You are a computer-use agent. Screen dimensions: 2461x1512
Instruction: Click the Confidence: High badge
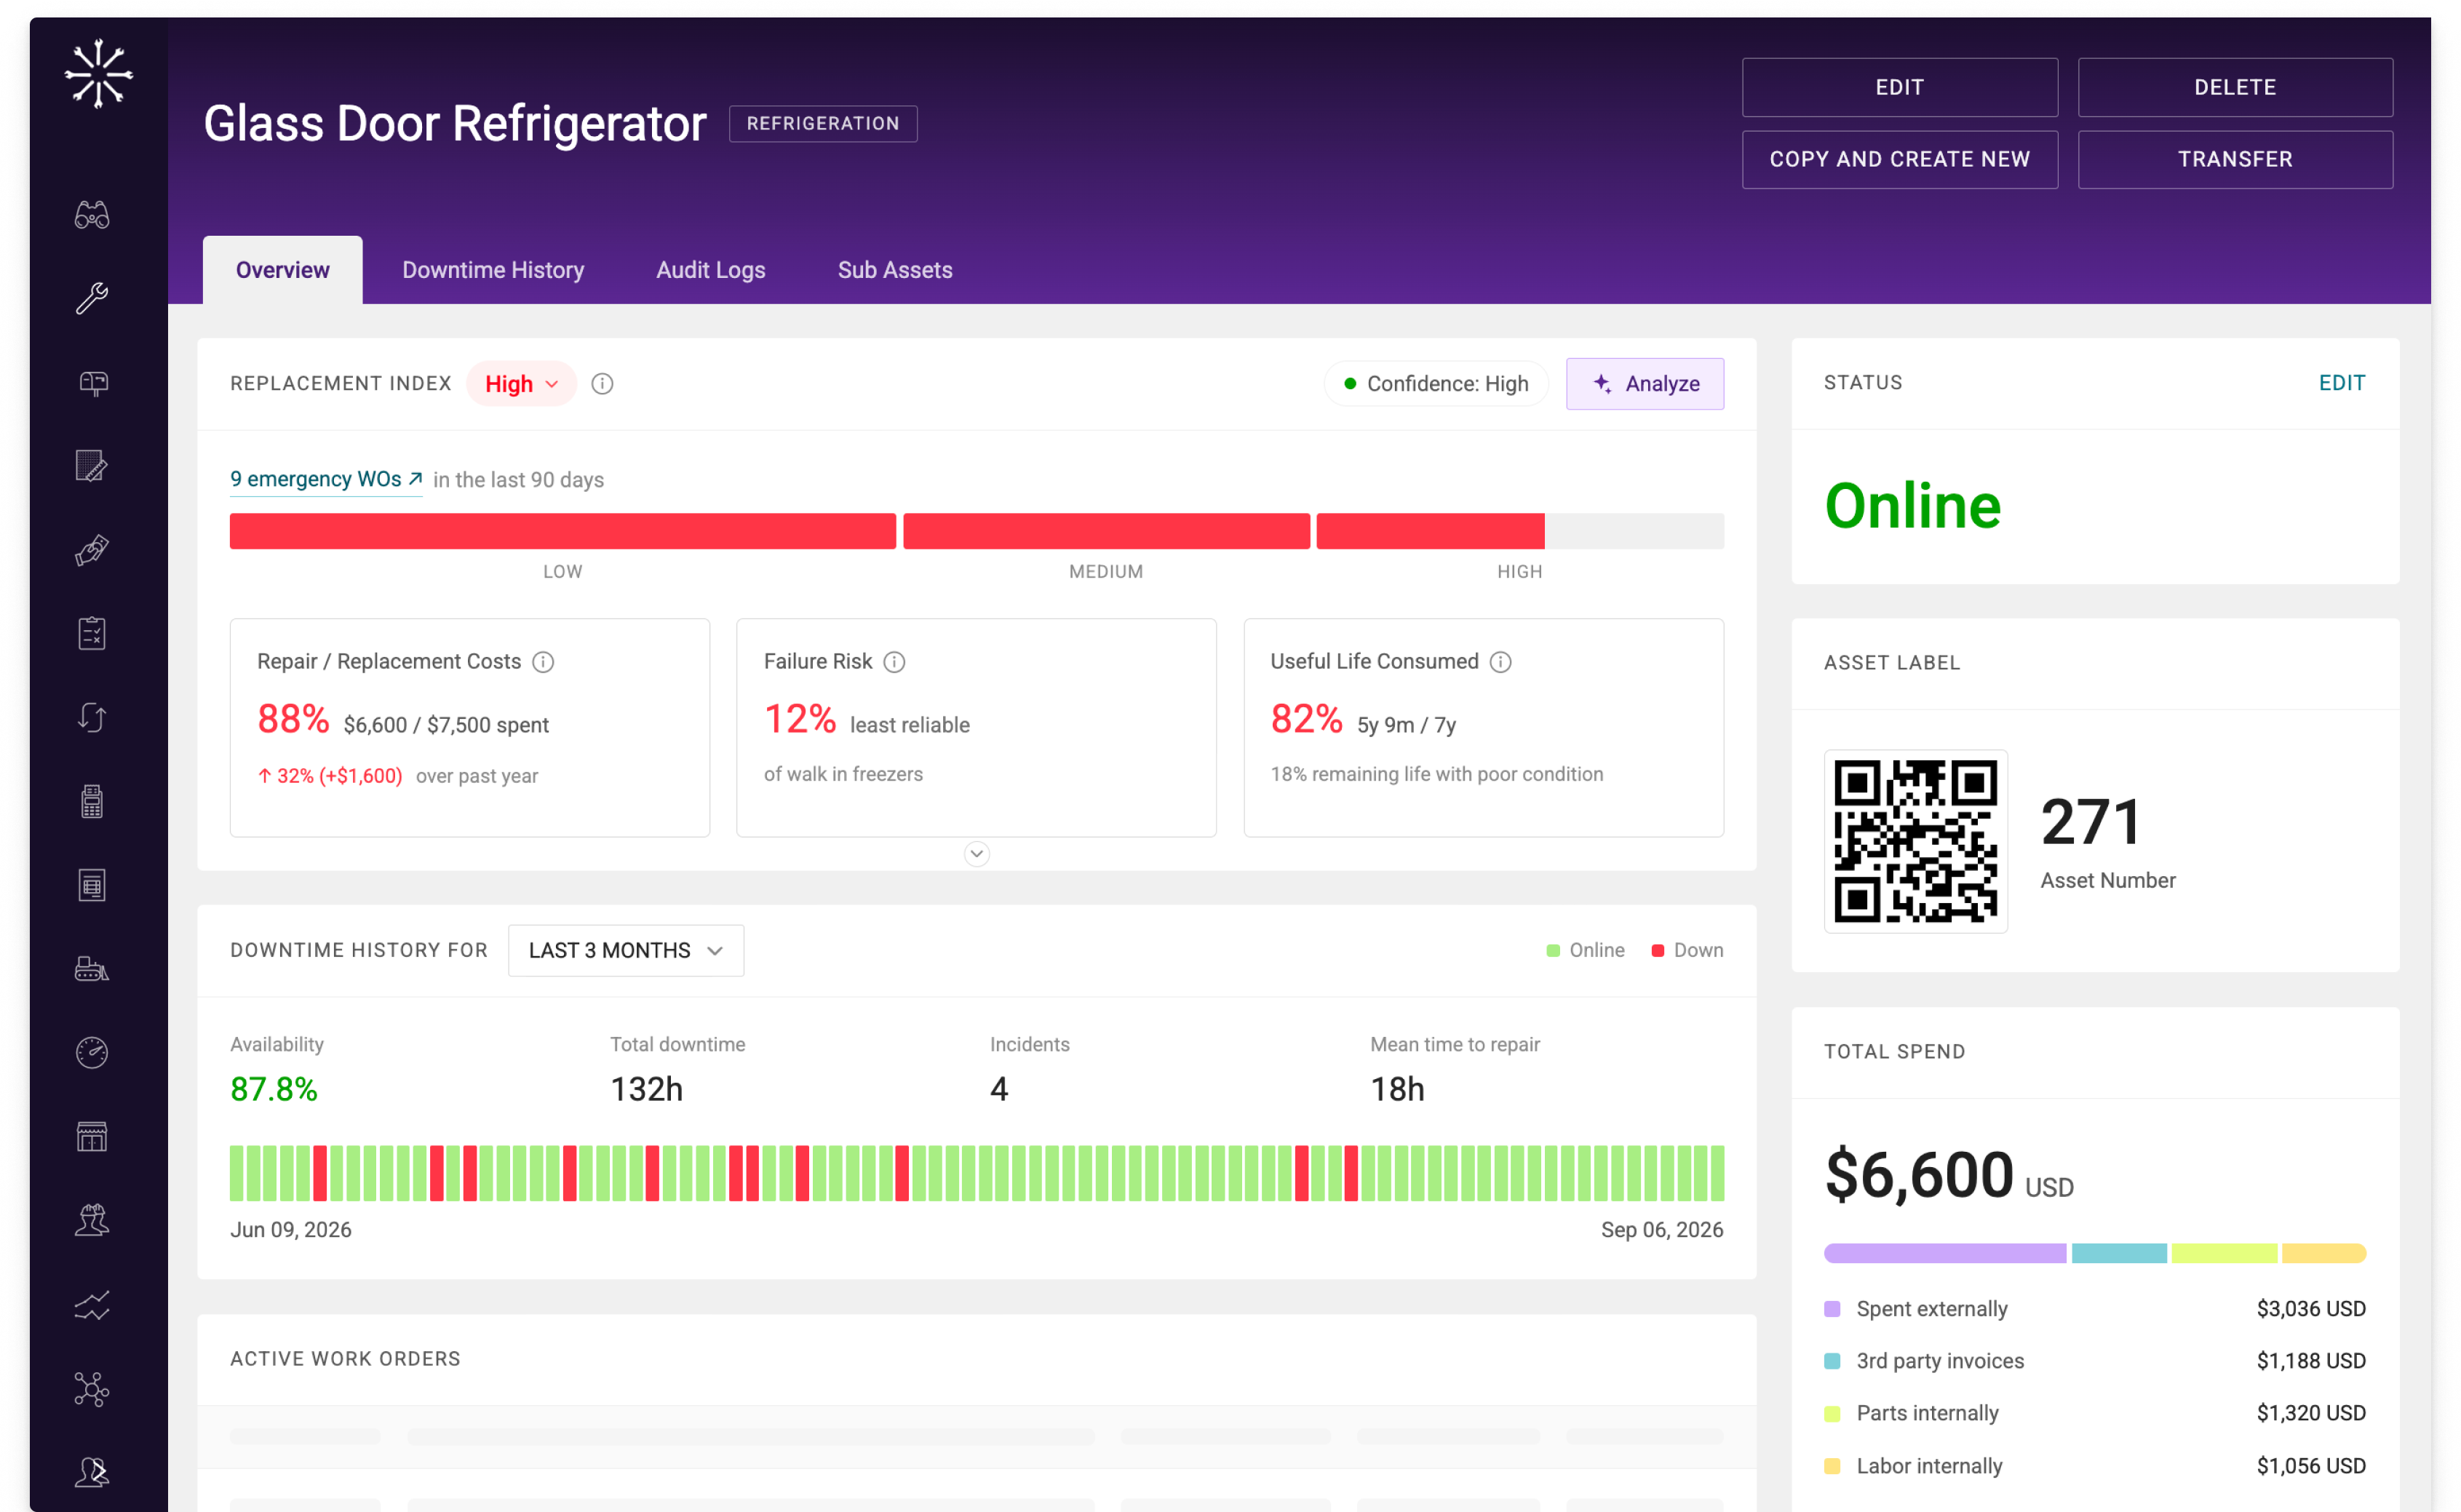(x=1436, y=384)
